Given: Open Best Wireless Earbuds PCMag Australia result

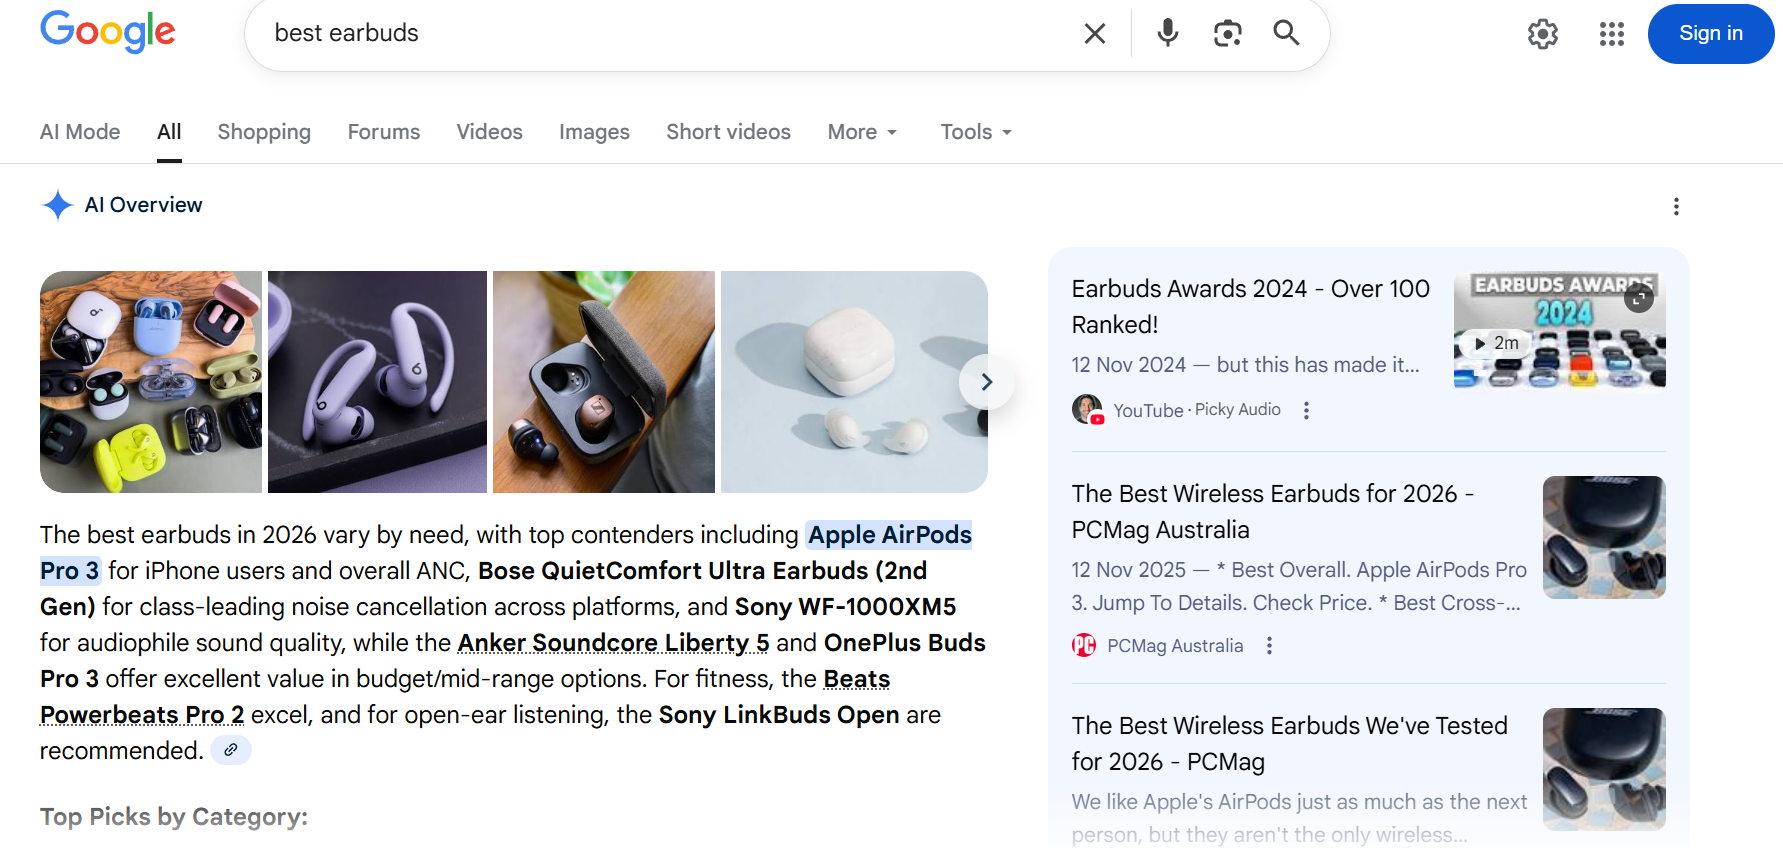Looking at the screenshot, I should pyautogui.click(x=1272, y=511).
